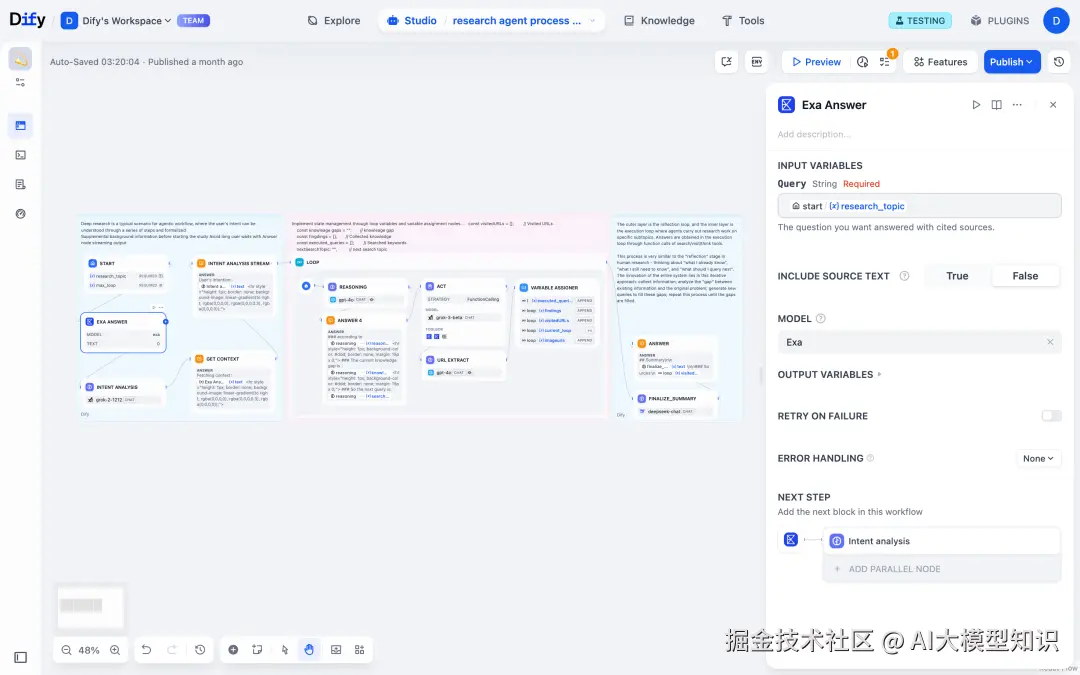Click the app settings sliders icon
The image size is (1080, 675).
click(x=21, y=82)
